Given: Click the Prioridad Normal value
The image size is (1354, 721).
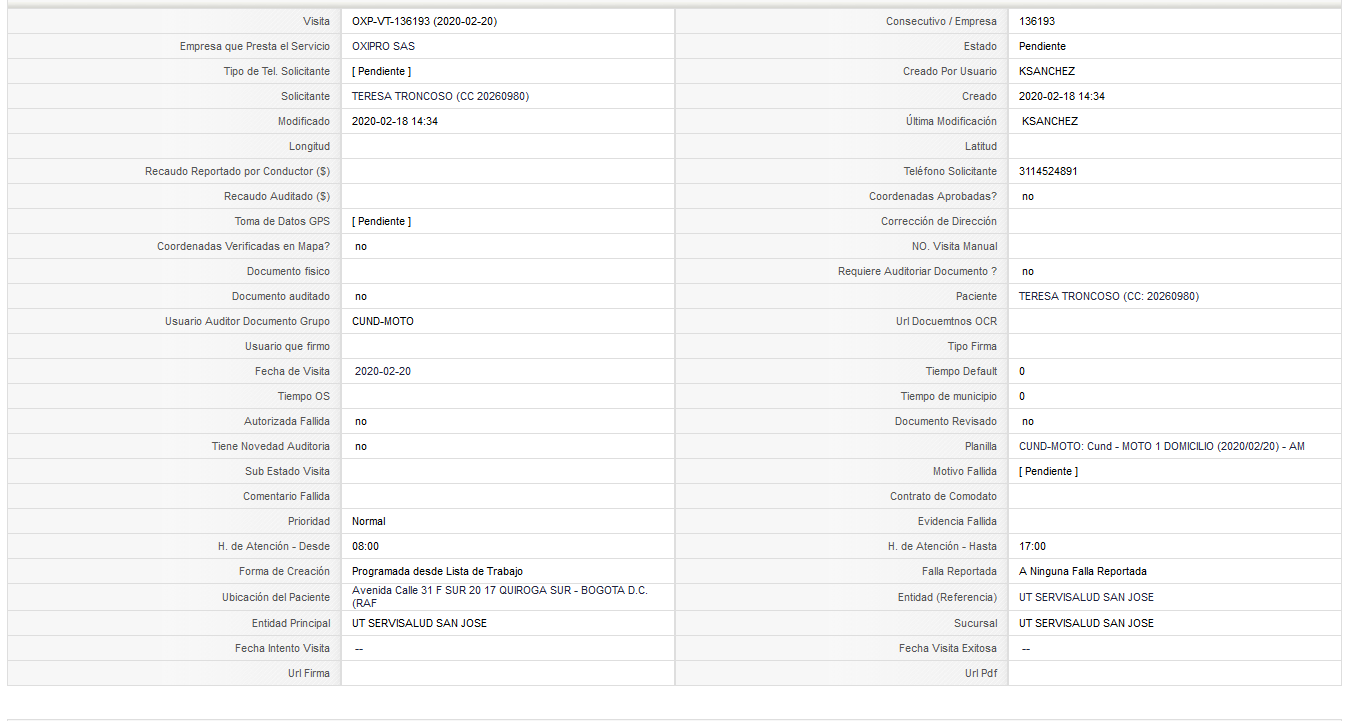Looking at the screenshot, I should click(368, 521).
